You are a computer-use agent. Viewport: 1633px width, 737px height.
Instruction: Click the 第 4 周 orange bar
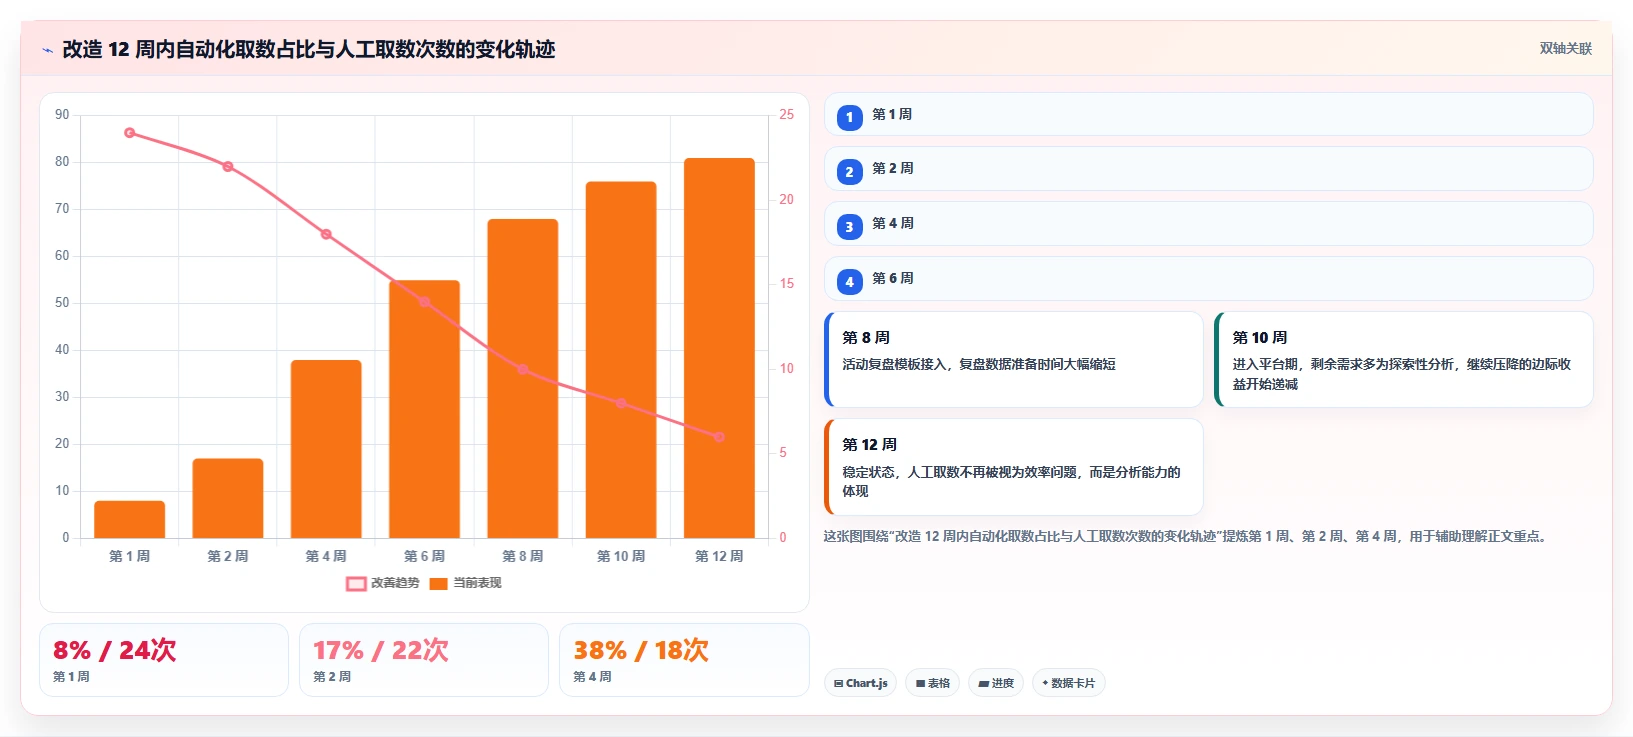point(326,449)
